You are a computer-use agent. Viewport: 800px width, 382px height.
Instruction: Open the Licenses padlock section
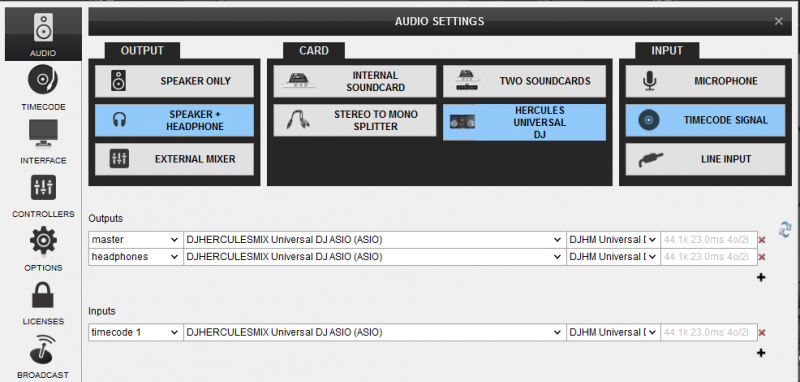pyautogui.click(x=43, y=303)
